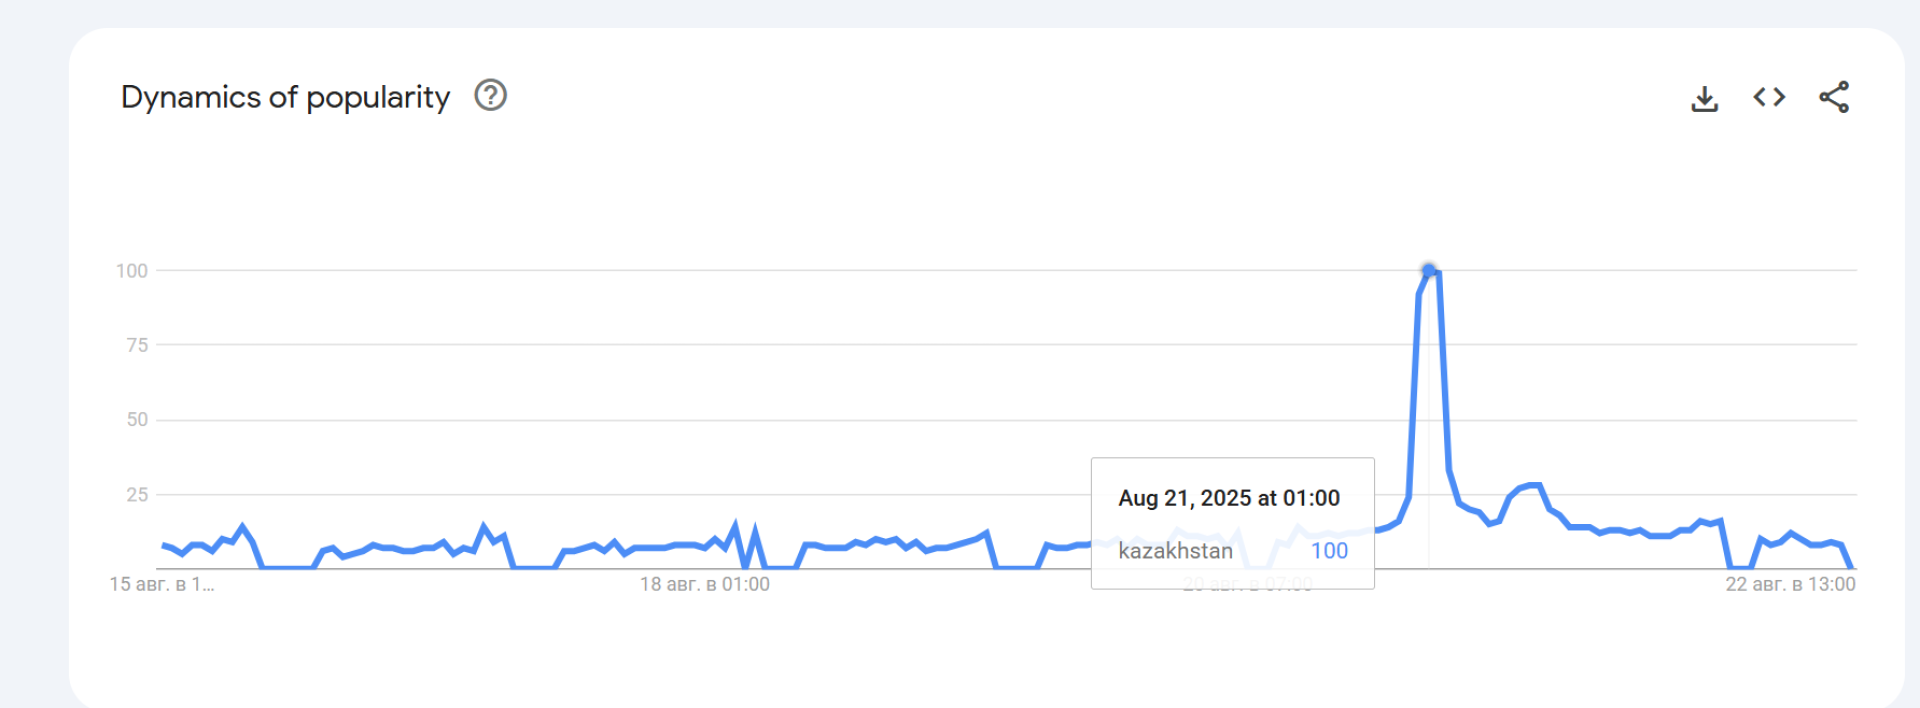This screenshot has height=708, width=1920.
Task: Click the help question mark icon
Action: (x=490, y=96)
